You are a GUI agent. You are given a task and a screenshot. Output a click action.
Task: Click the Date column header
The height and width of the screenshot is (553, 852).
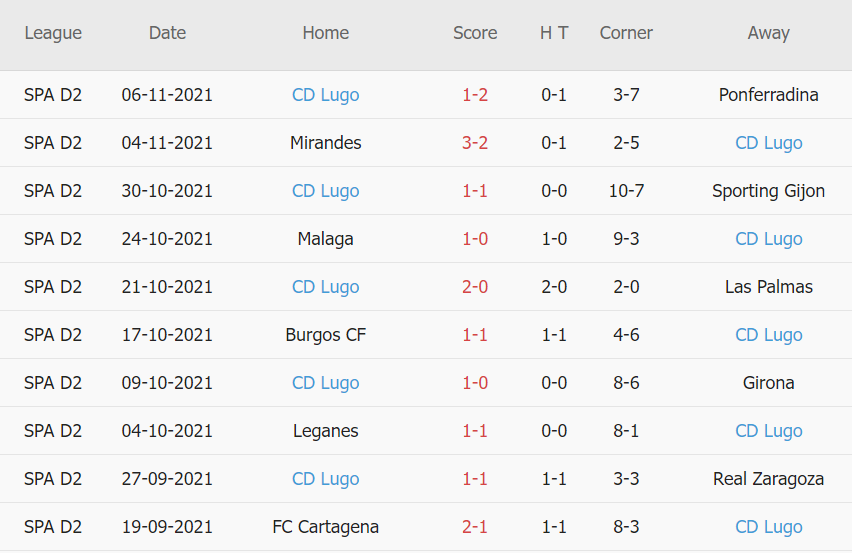pos(167,33)
